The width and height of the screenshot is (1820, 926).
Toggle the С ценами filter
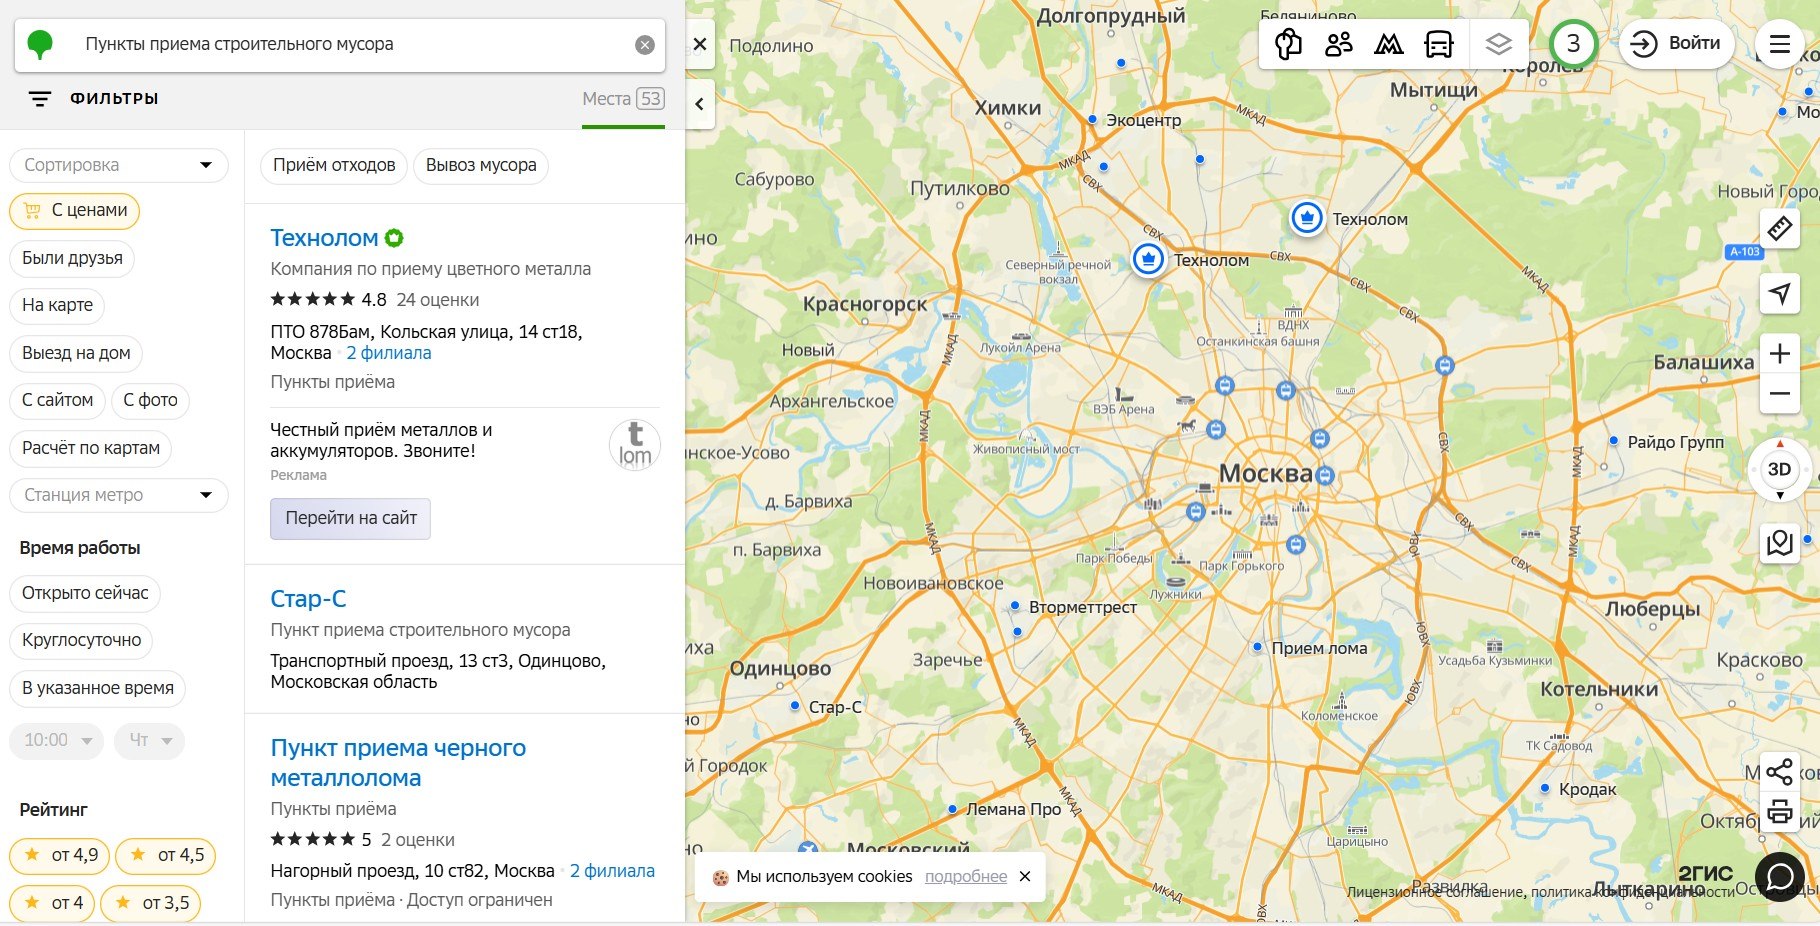point(74,211)
